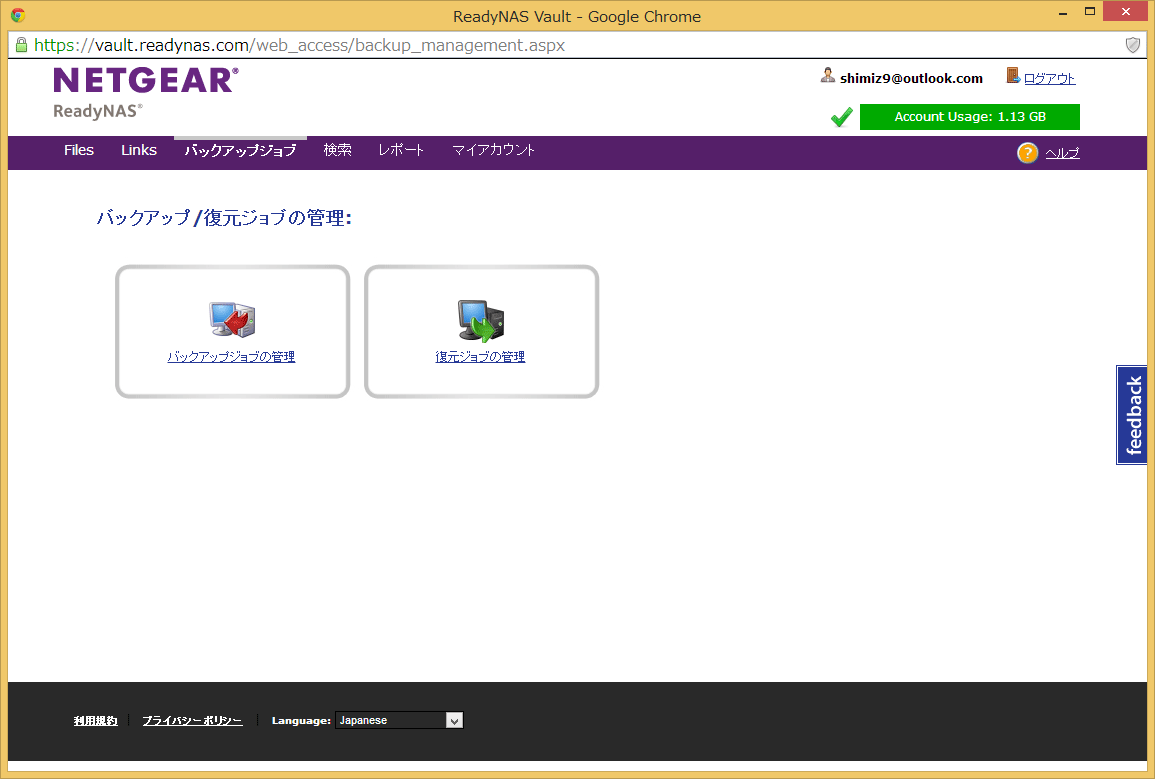
Task: Open the Language dropdown set to Japanese
Action: point(399,720)
